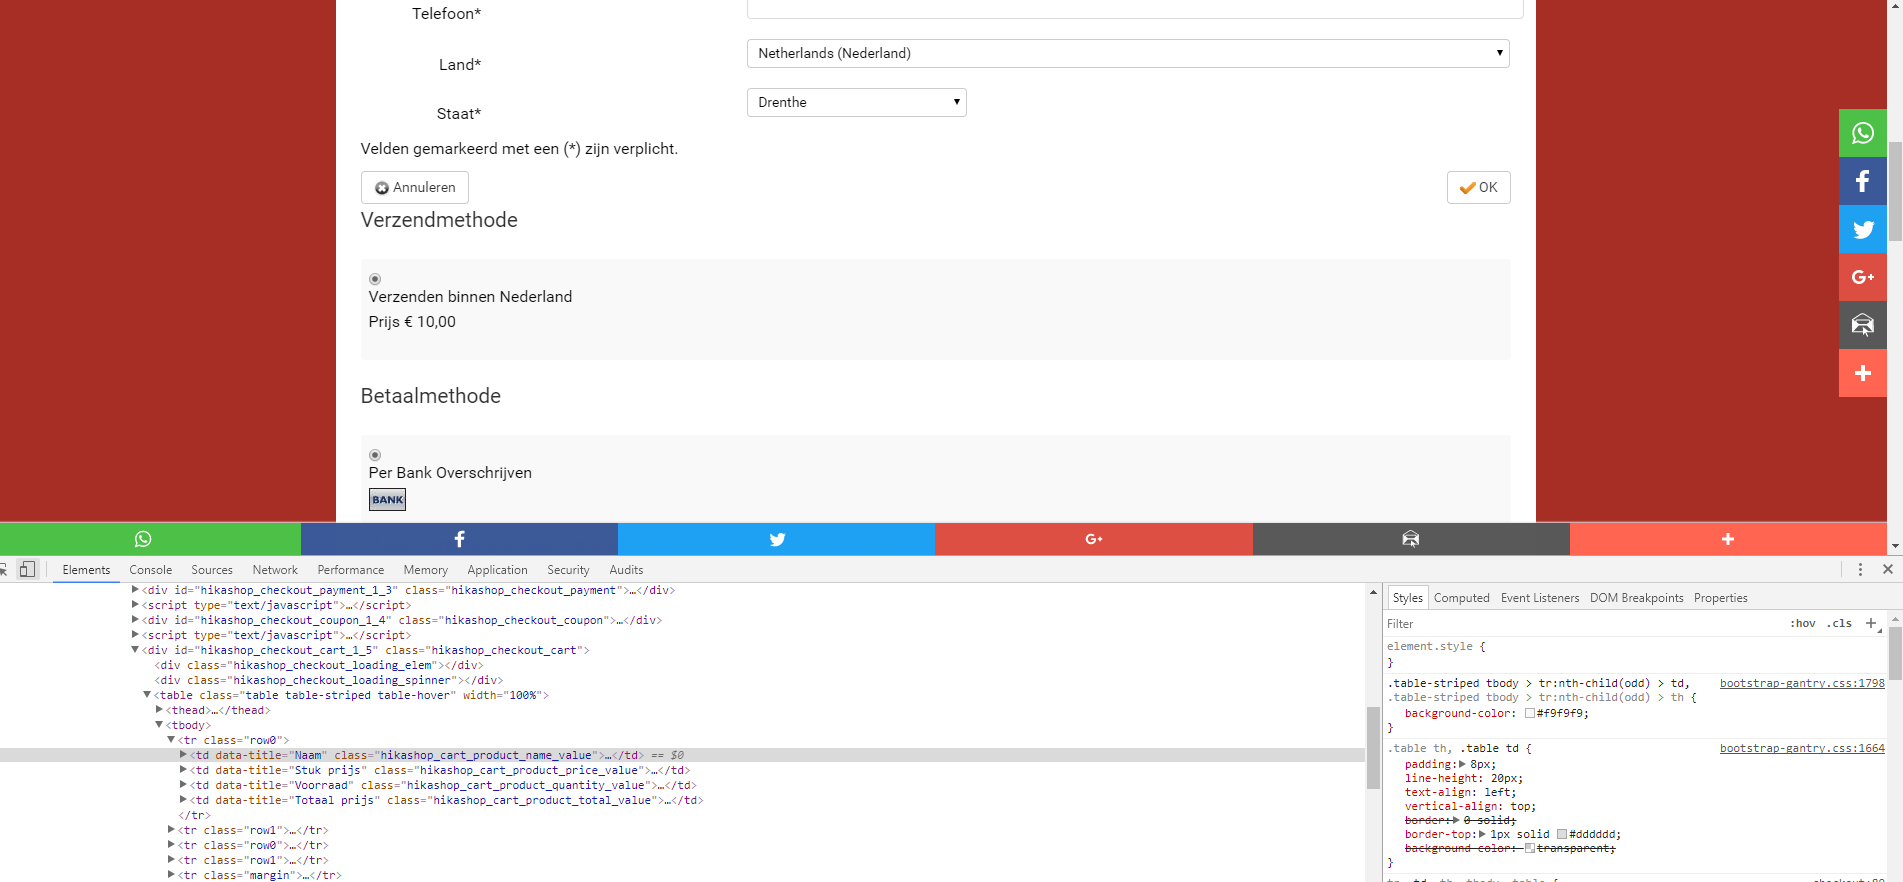Screen dimensions: 1903x882
Task: Select Per Bank Overschrijven radio button
Action: pyautogui.click(x=375, y=455)
